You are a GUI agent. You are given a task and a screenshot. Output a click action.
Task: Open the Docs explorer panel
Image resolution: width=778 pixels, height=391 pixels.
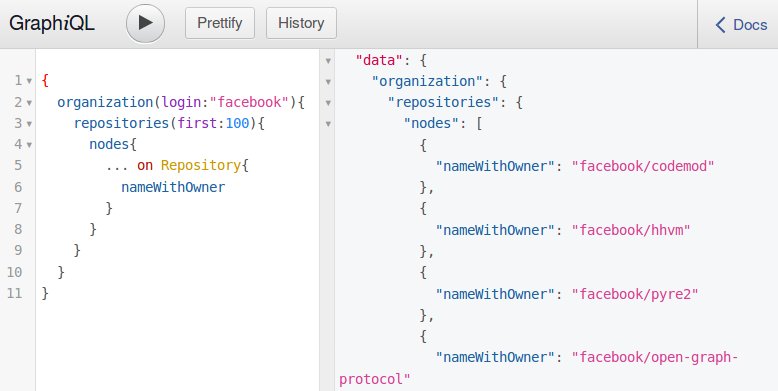click(740, 24)
